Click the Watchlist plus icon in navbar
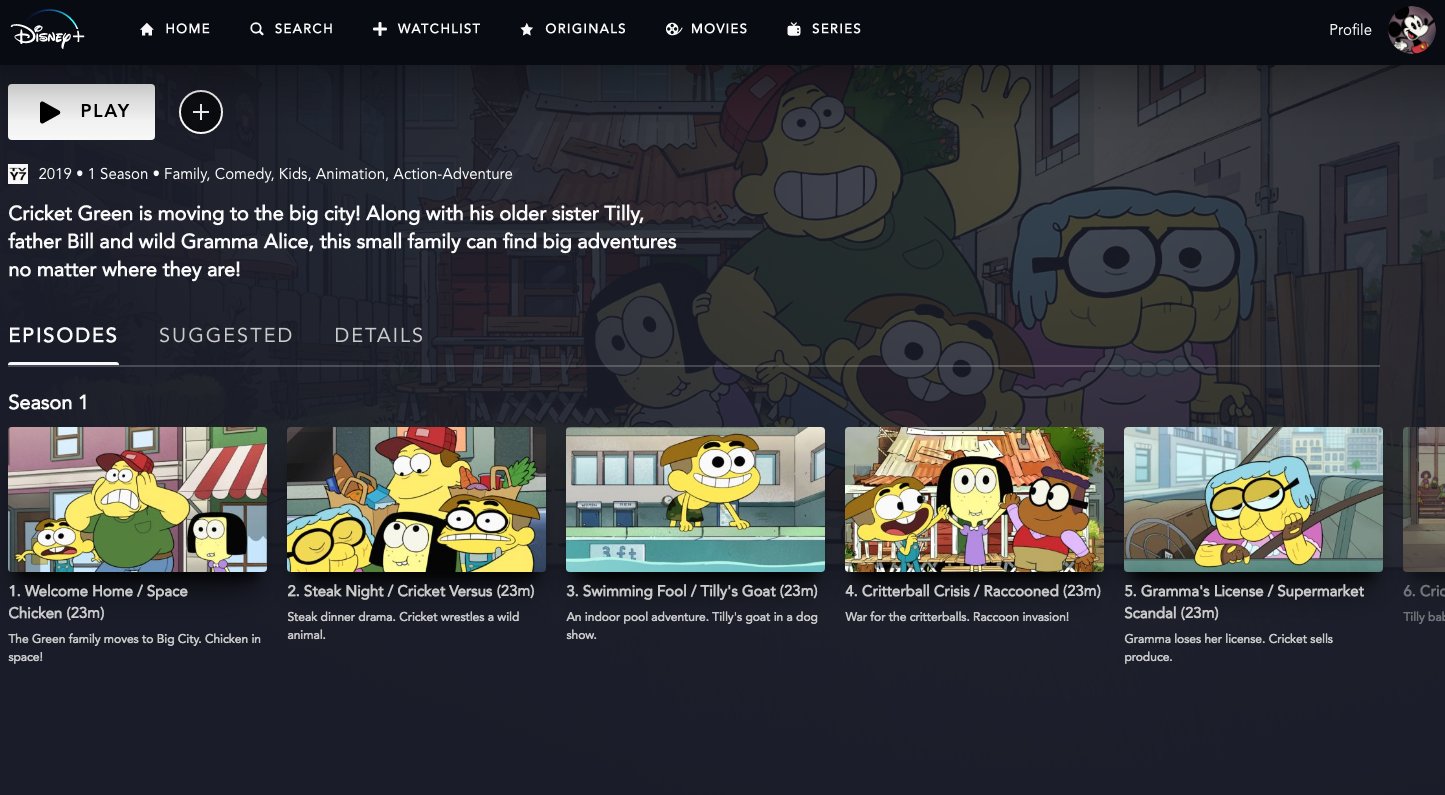The image size is (1445, 795). (379, 30)
